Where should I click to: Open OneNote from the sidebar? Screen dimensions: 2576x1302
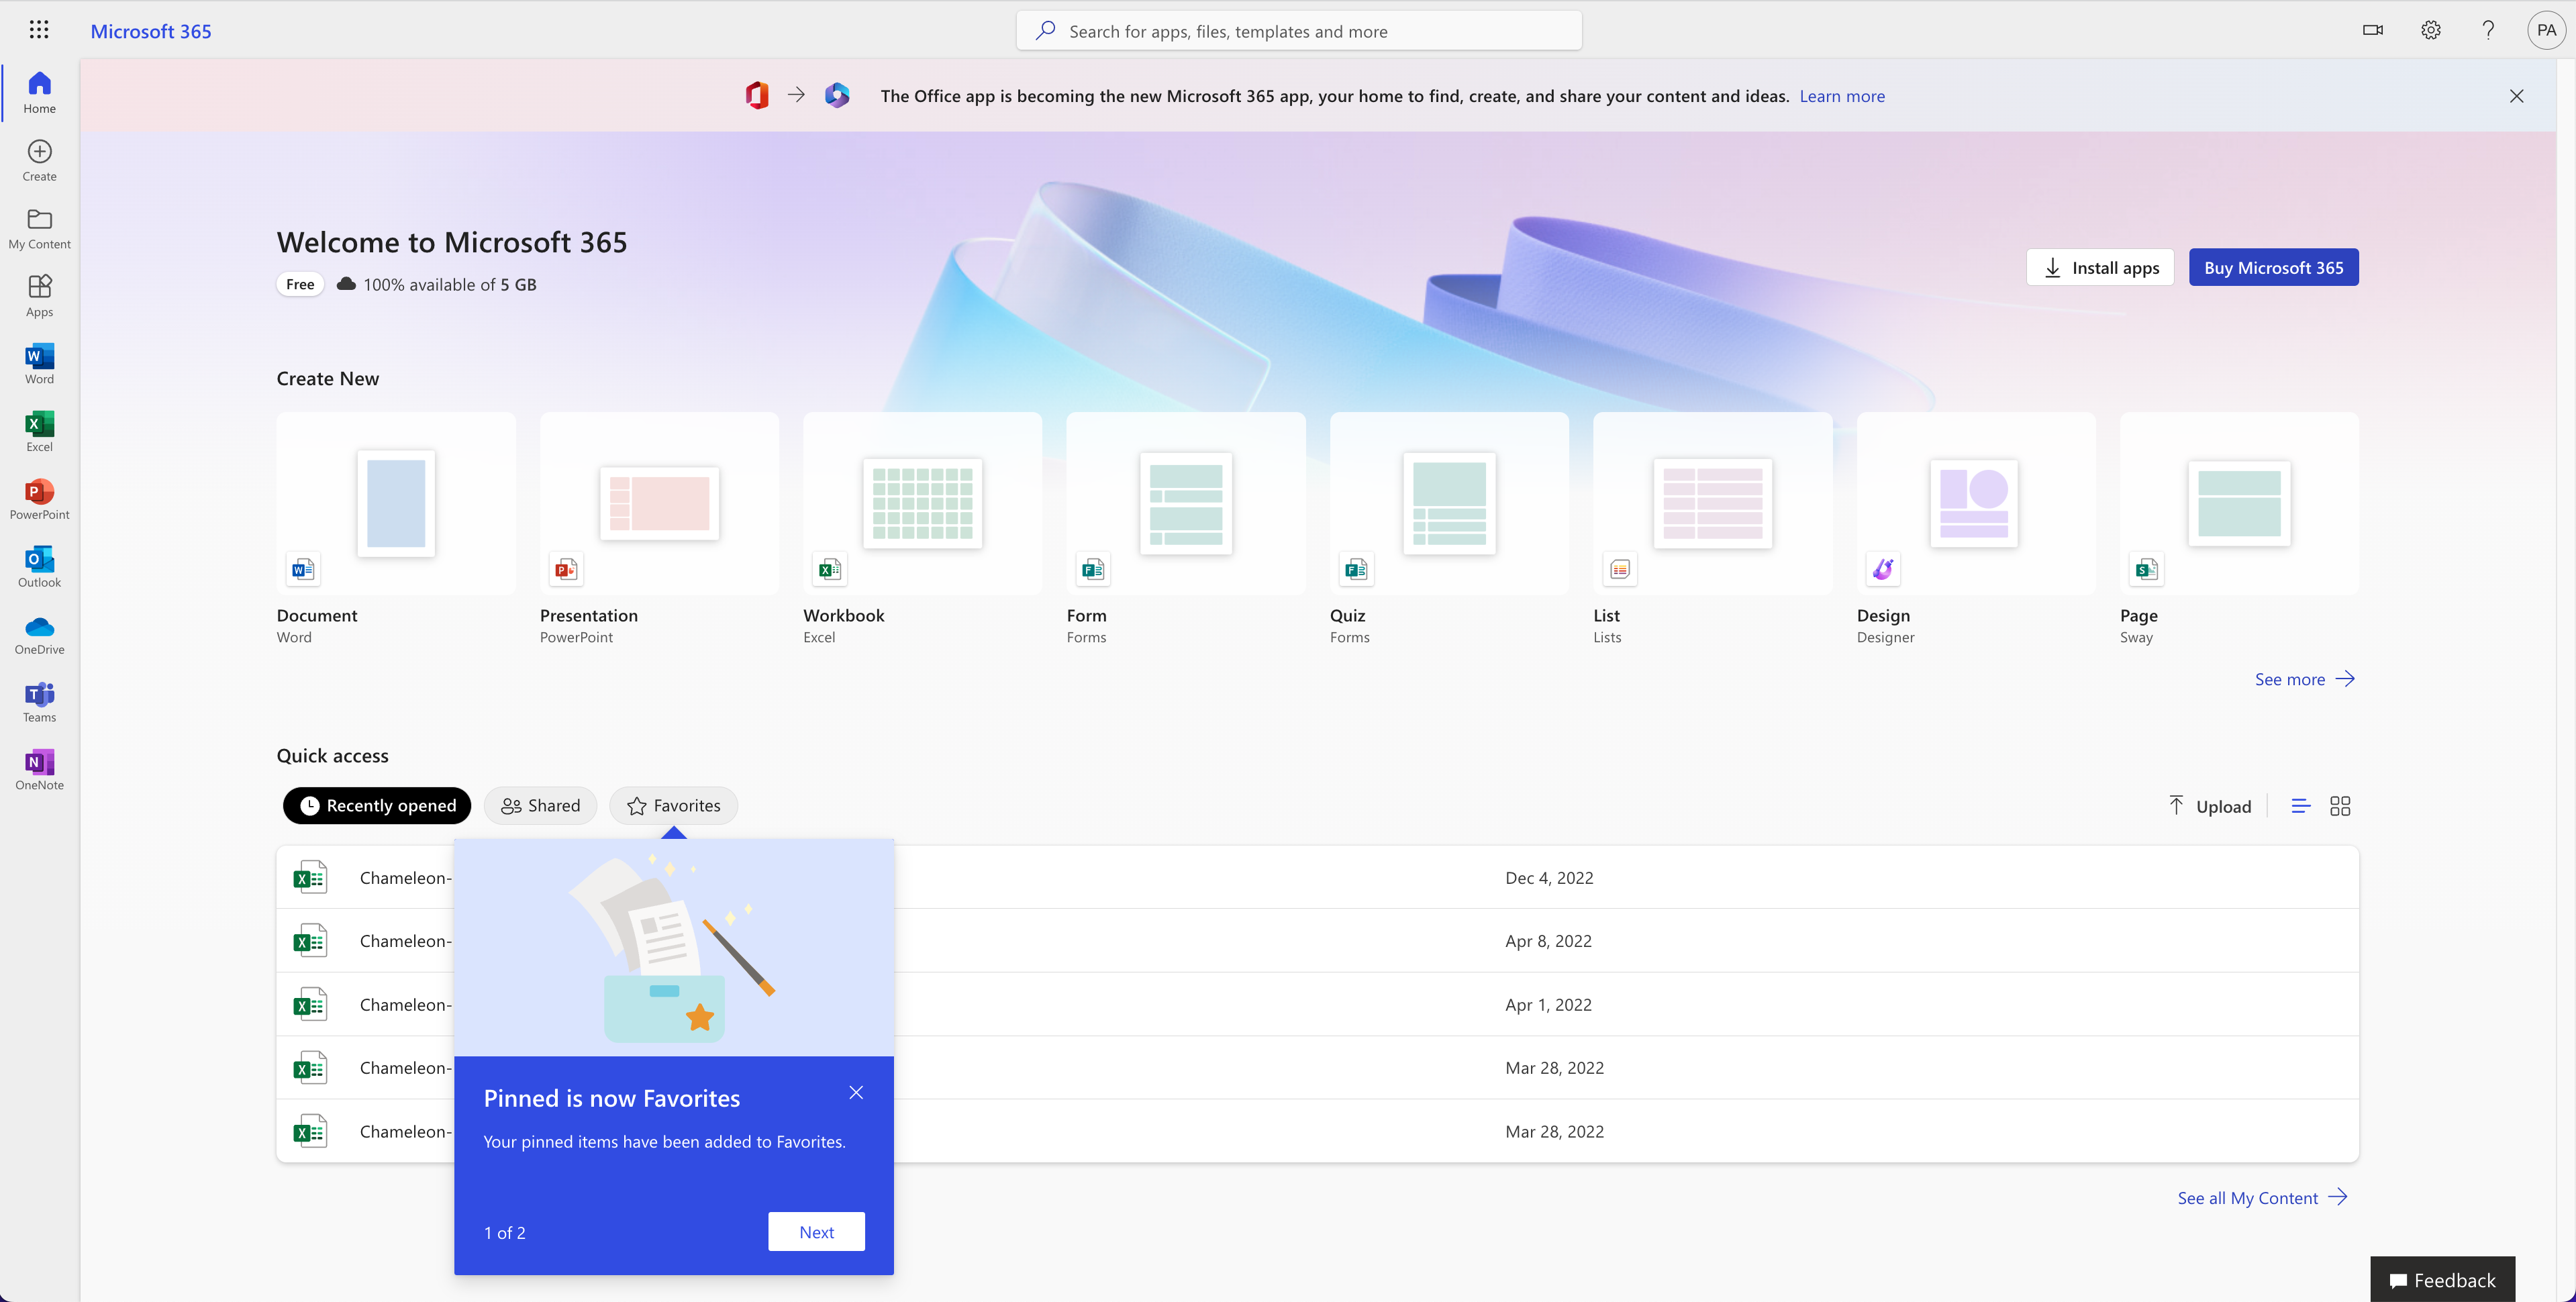pos(39,770)
